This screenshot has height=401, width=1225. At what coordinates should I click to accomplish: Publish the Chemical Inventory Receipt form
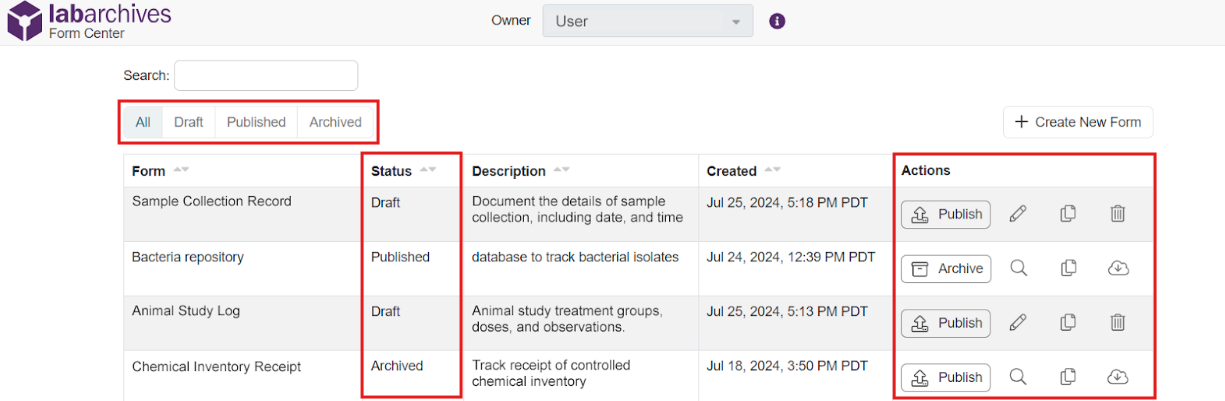(946, 377)
